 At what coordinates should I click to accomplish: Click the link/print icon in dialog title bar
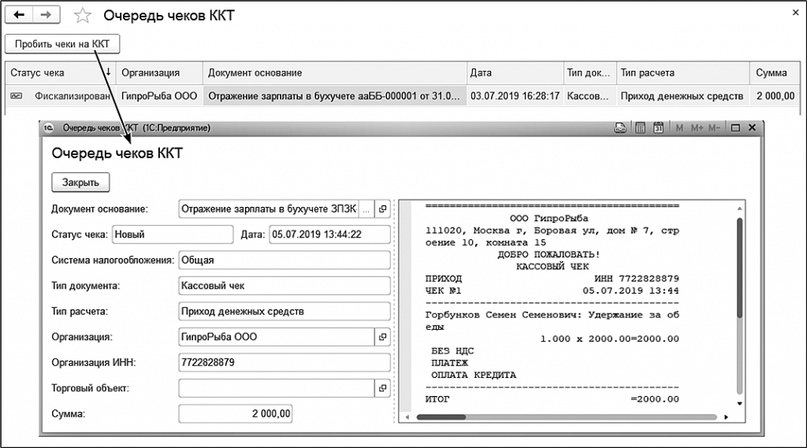pyautogui.click(x=621, y=128)
